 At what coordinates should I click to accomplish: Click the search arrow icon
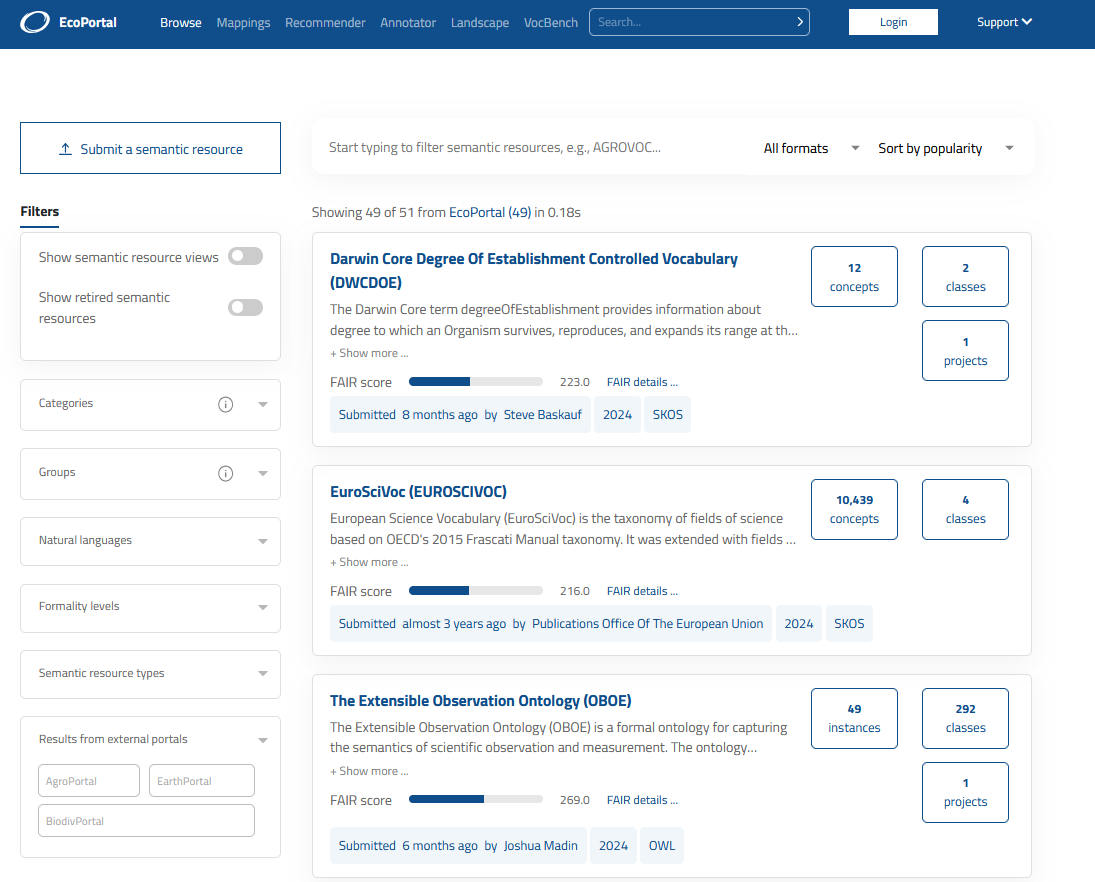799,21
